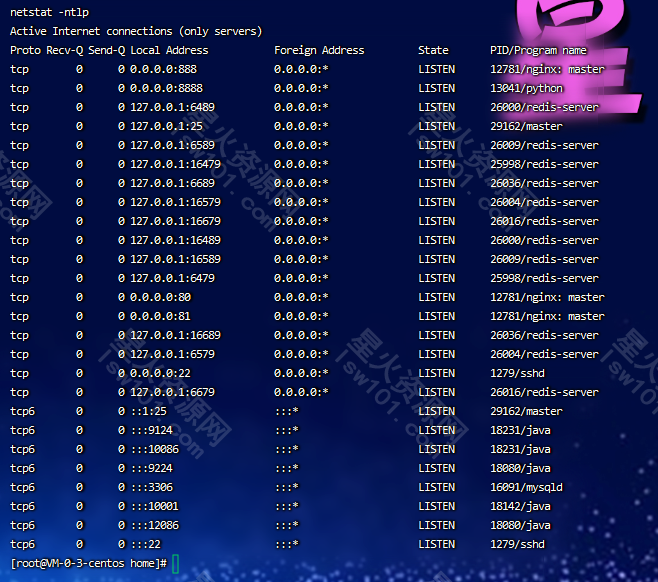Image resolution: width=658 pixels, height=582 pixels.
Task: Click the 0.0.0.0:22 local address
Action: pyautogui.click(x=160, y=373)
